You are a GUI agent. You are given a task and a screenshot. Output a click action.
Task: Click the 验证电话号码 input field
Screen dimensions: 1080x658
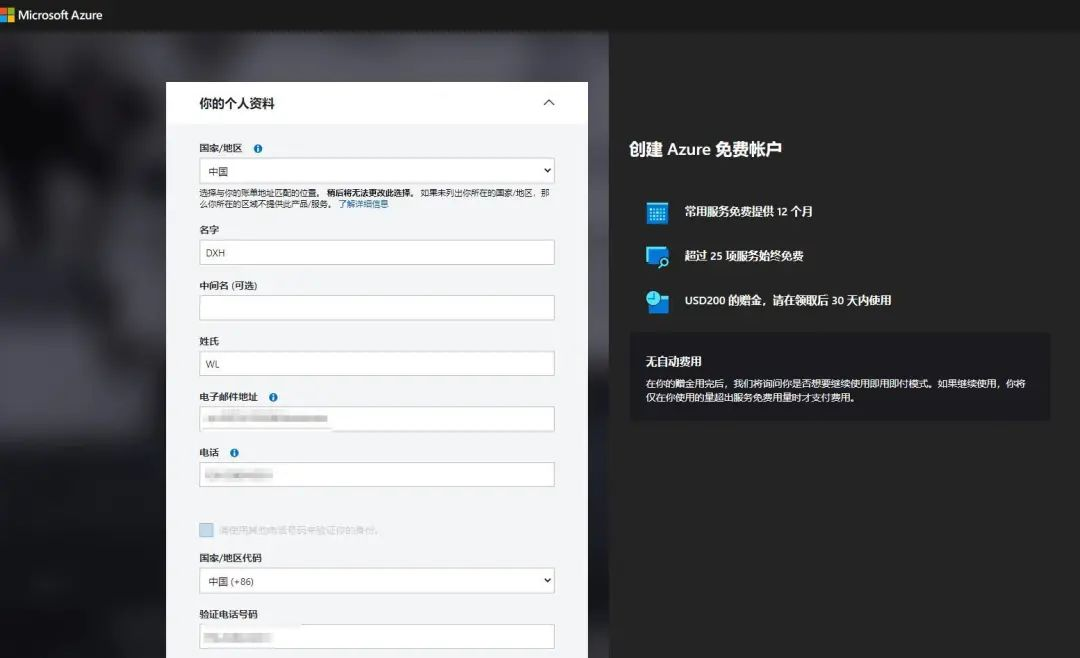pyautogui.click(x=377, y=637)
